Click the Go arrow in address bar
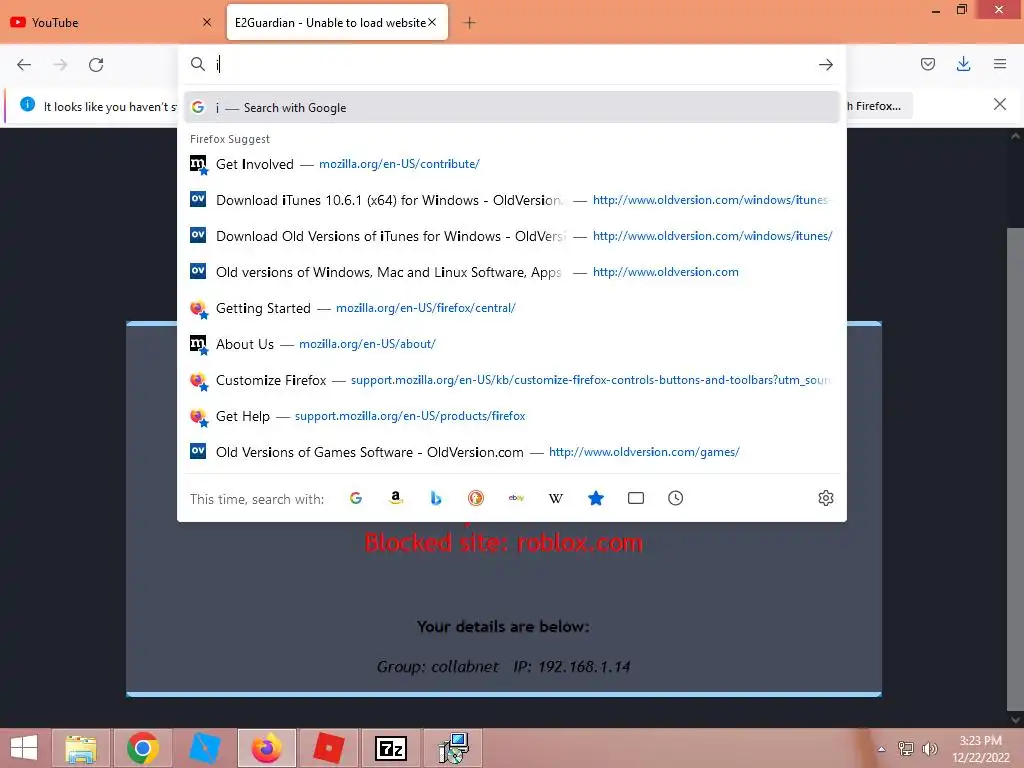 (x=825, y=65)
